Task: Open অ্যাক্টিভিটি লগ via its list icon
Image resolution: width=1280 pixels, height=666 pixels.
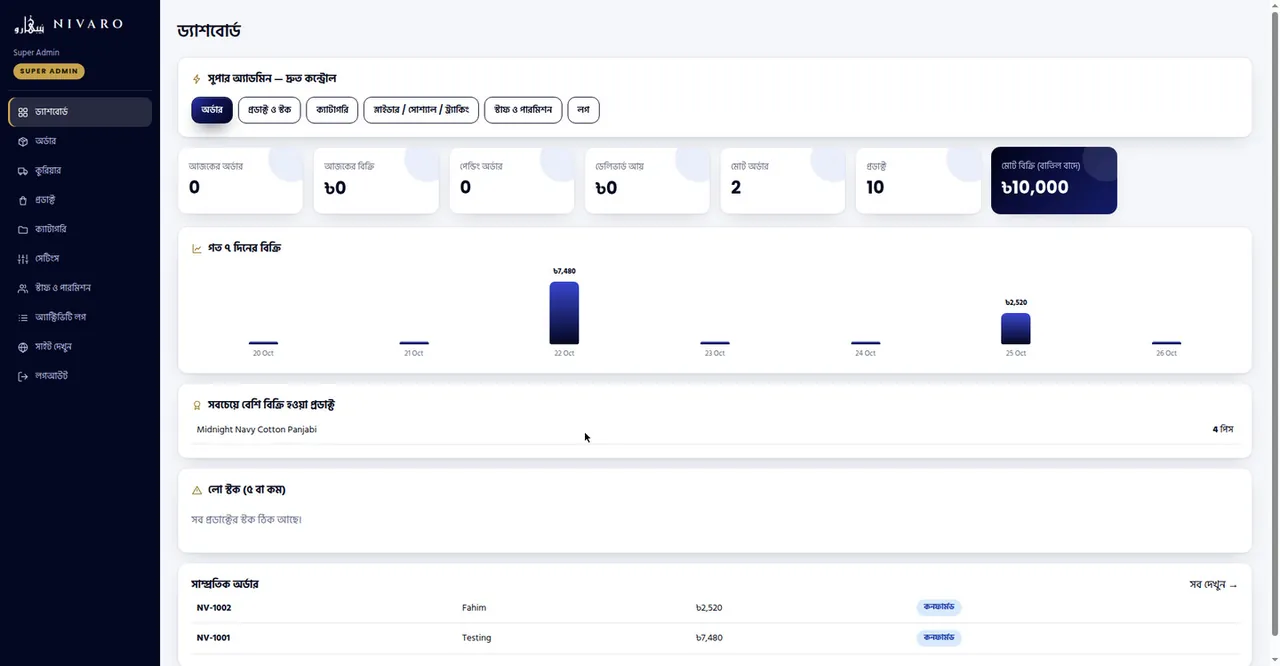Action: click(x=23, y=317)
